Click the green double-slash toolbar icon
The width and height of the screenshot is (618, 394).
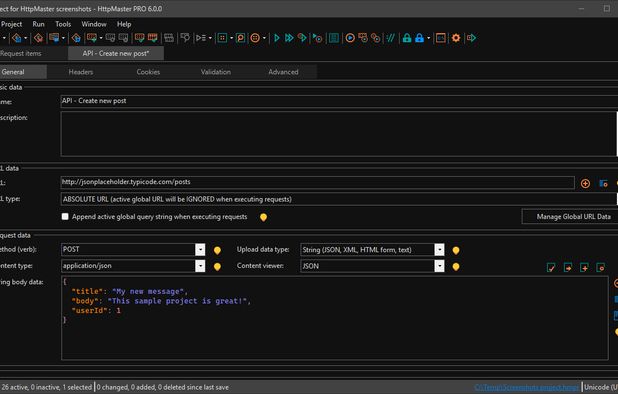pos(391,38)
